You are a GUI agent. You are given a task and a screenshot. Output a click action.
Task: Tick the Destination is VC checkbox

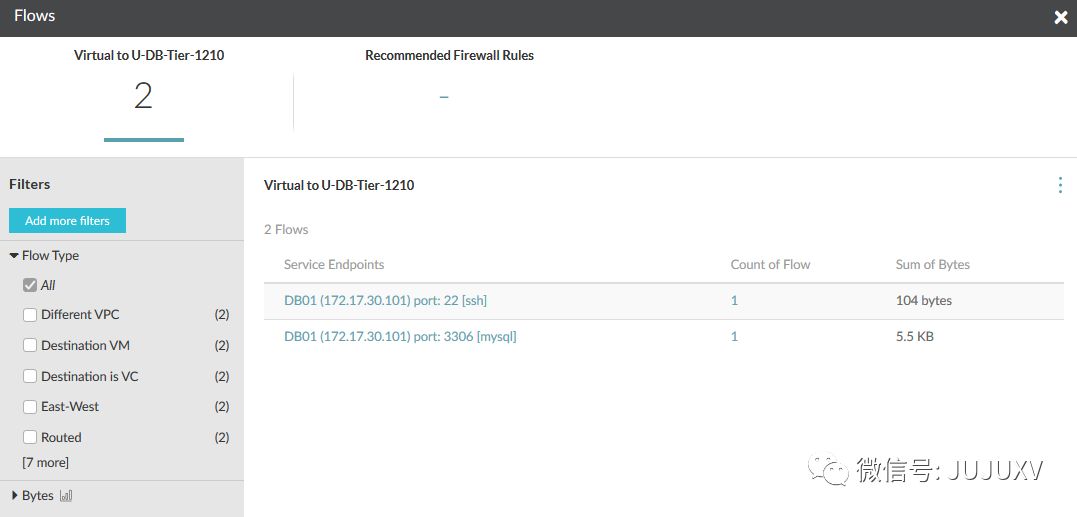tap(30, 377)
